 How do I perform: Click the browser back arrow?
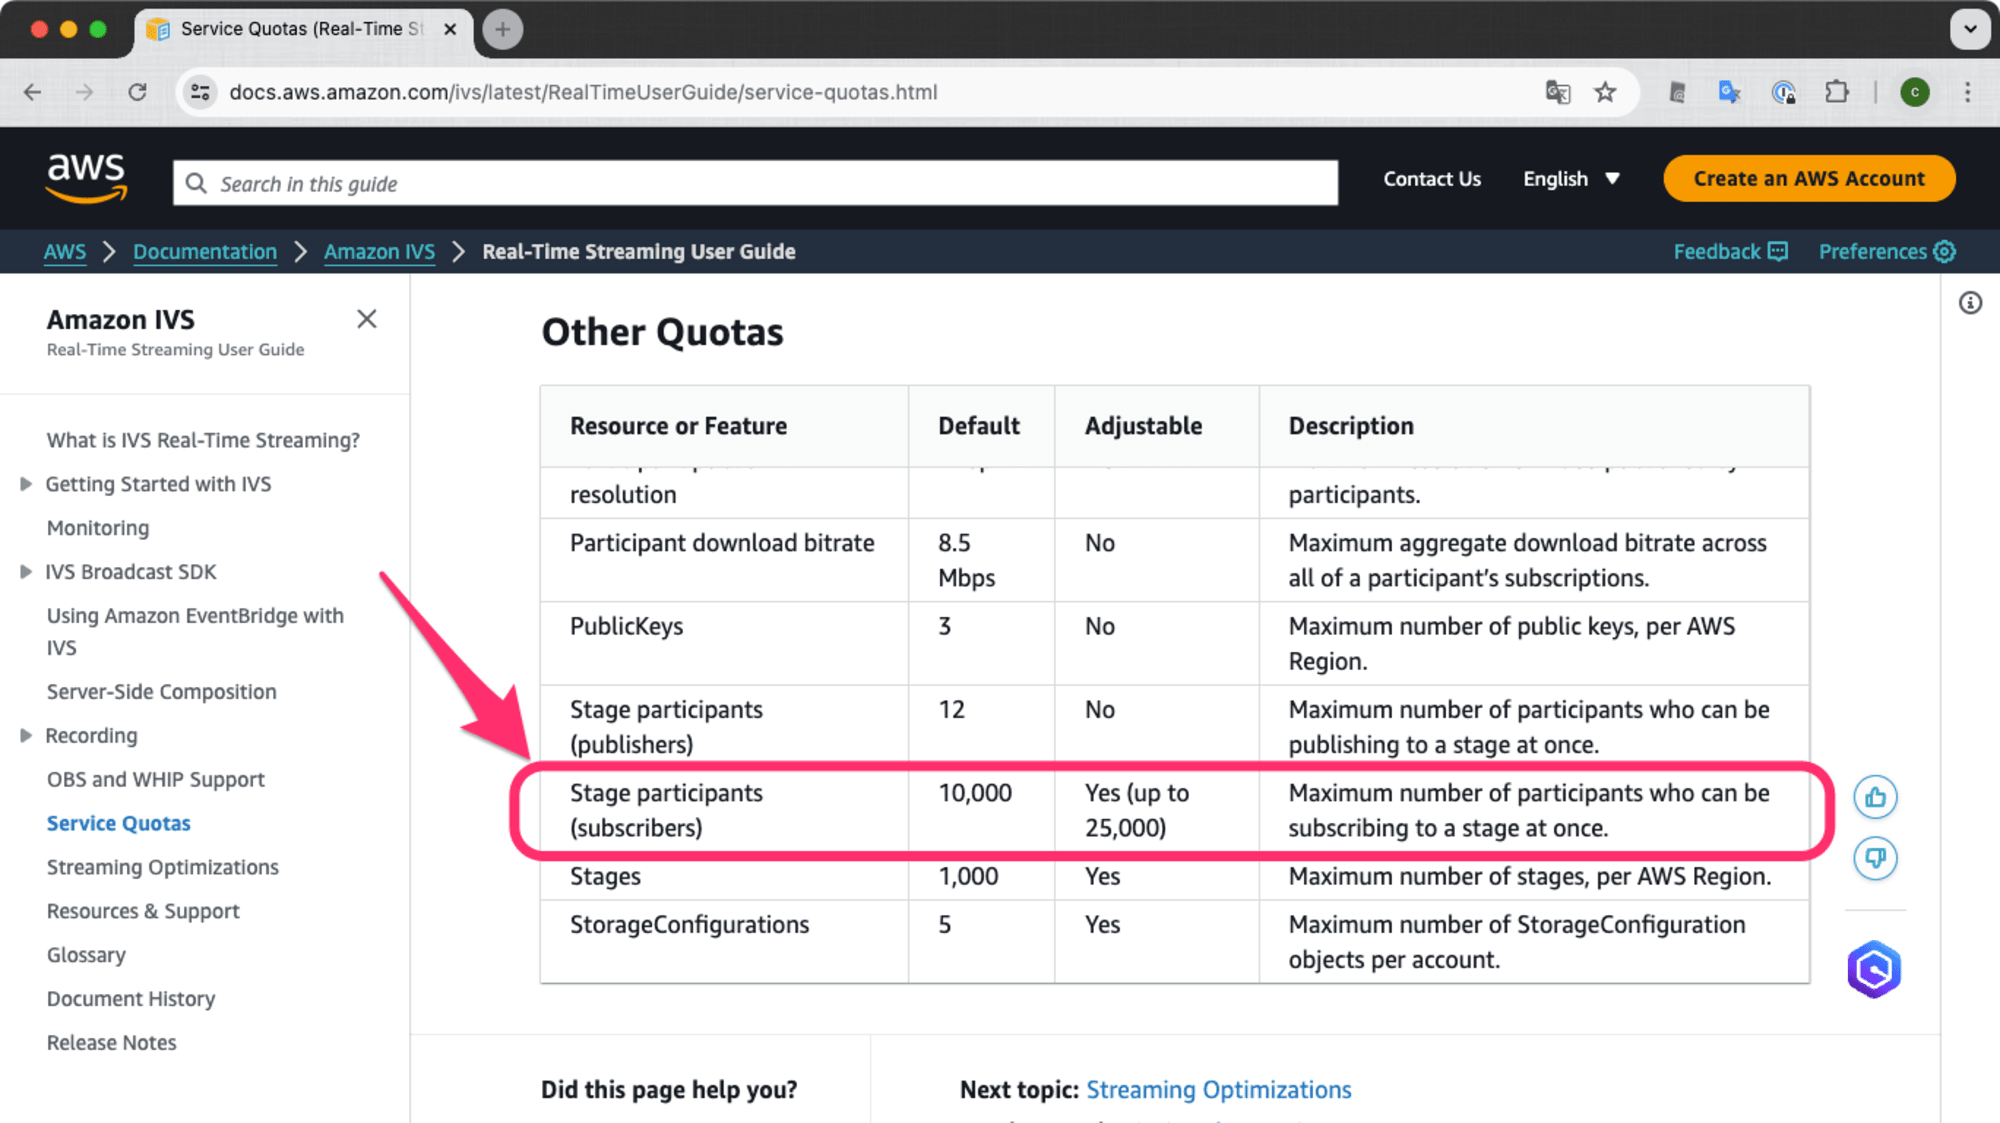coord(33,92)
